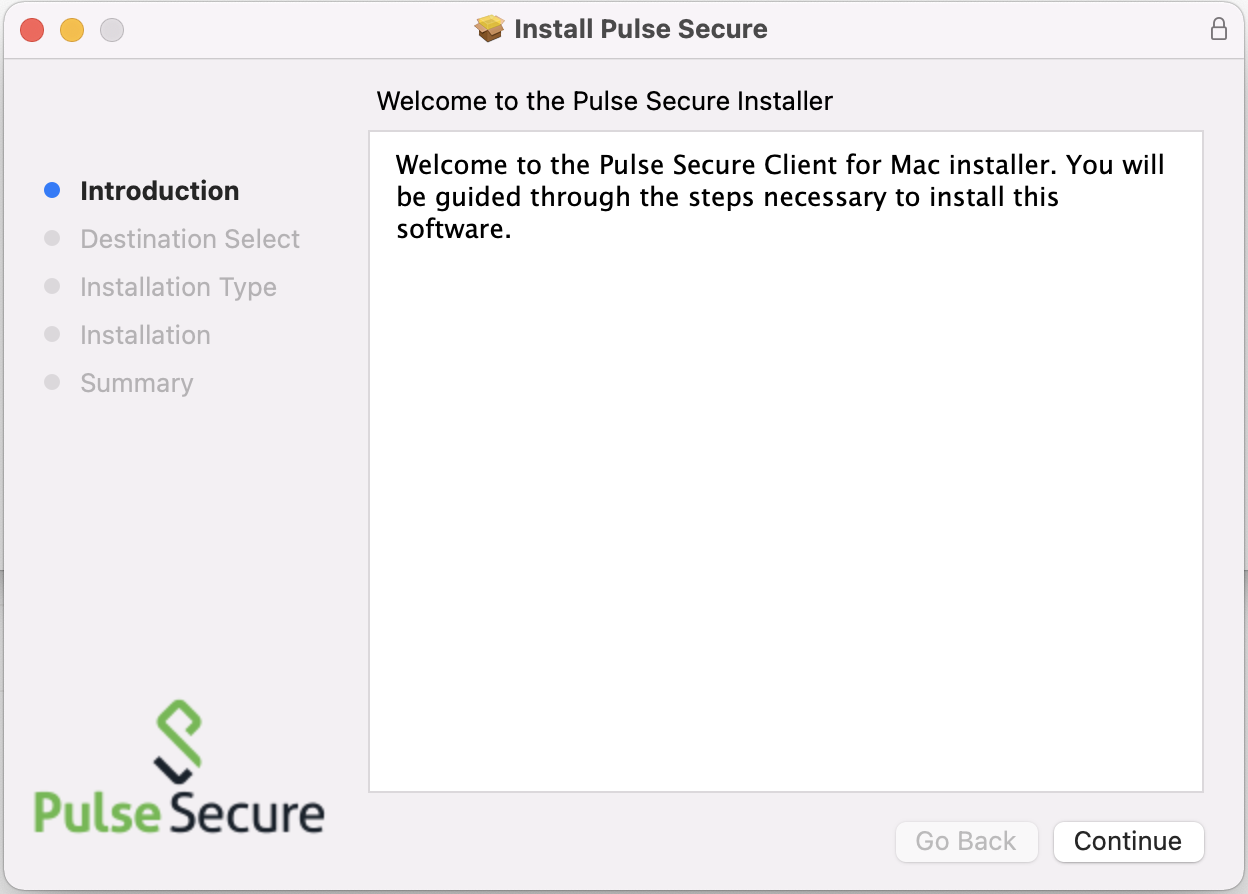Image resolution: width=1248 pixels, height=894 pixels.
Task: Click the Welcome to Pulse Secure Installer heading
Action: 605,101
